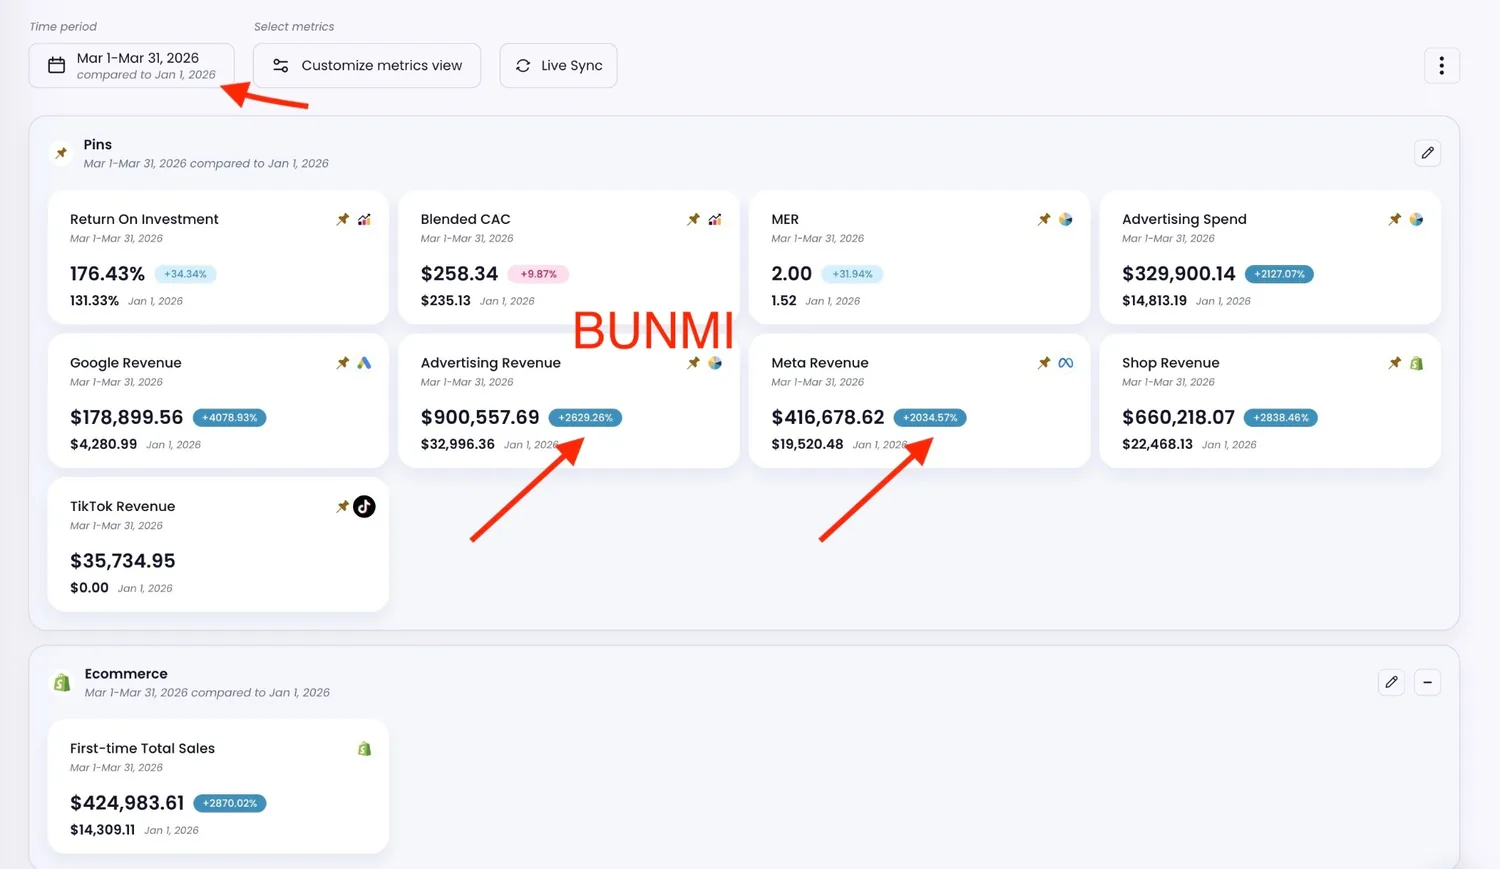Click the $424,983.61 First-time Total Sales value

(127, 803)
